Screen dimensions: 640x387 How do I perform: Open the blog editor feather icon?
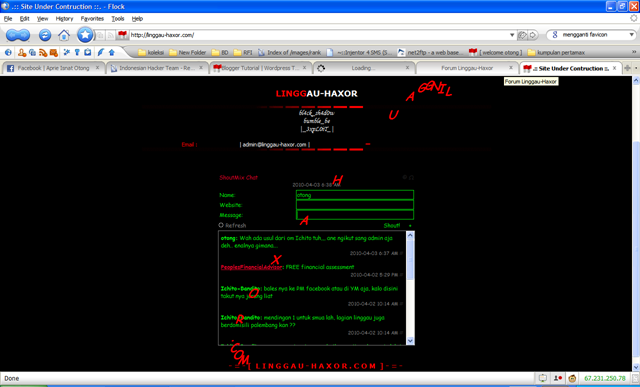click(100, 52)
